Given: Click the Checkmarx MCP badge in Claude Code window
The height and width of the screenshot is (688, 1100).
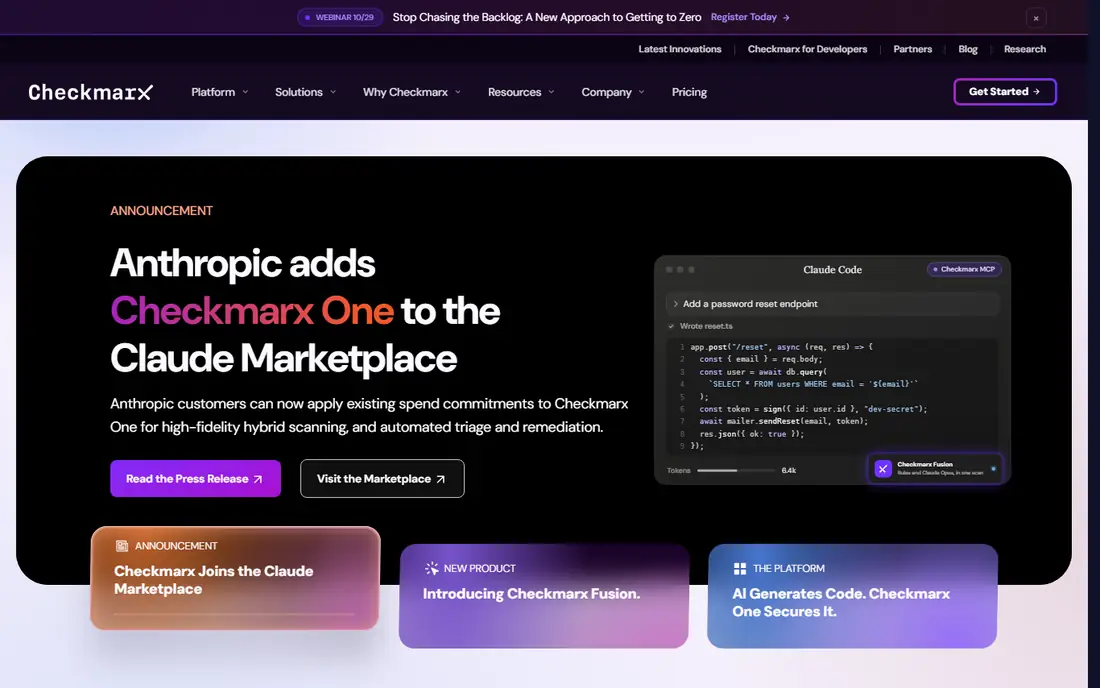Looking at the screenshot, I should coord(965,269).
